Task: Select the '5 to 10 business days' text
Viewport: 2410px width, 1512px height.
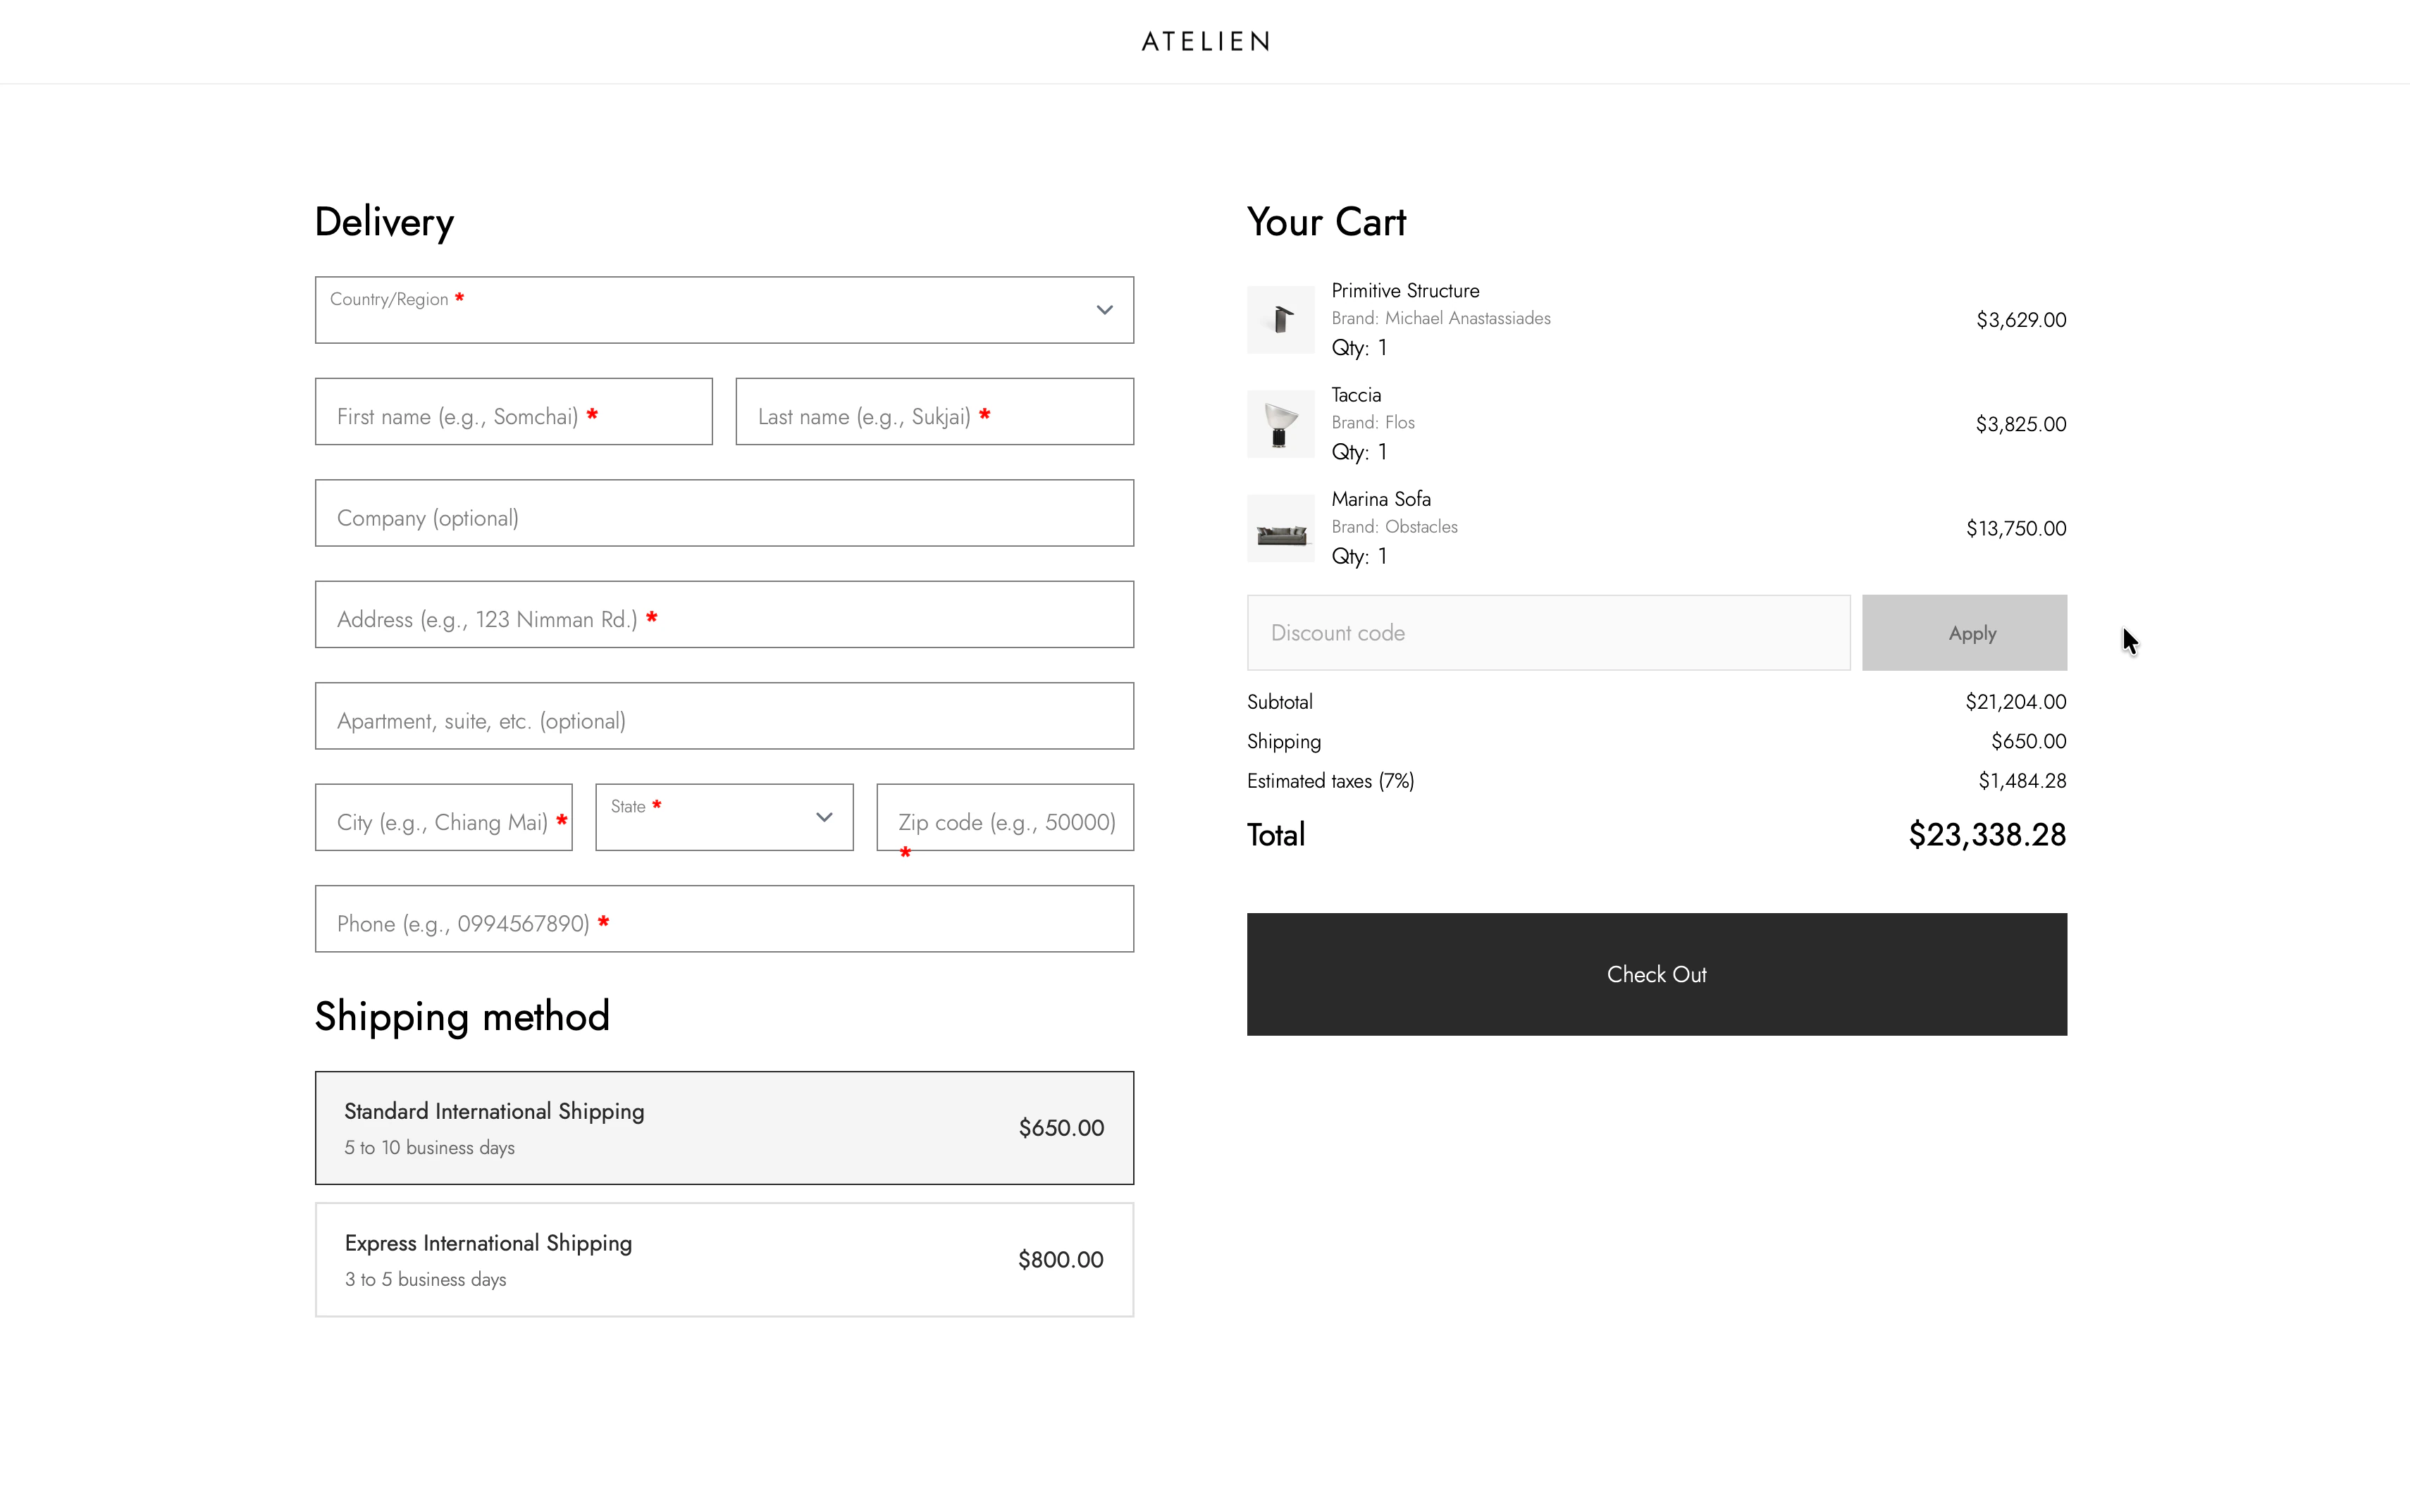Action: (429, 1148)
